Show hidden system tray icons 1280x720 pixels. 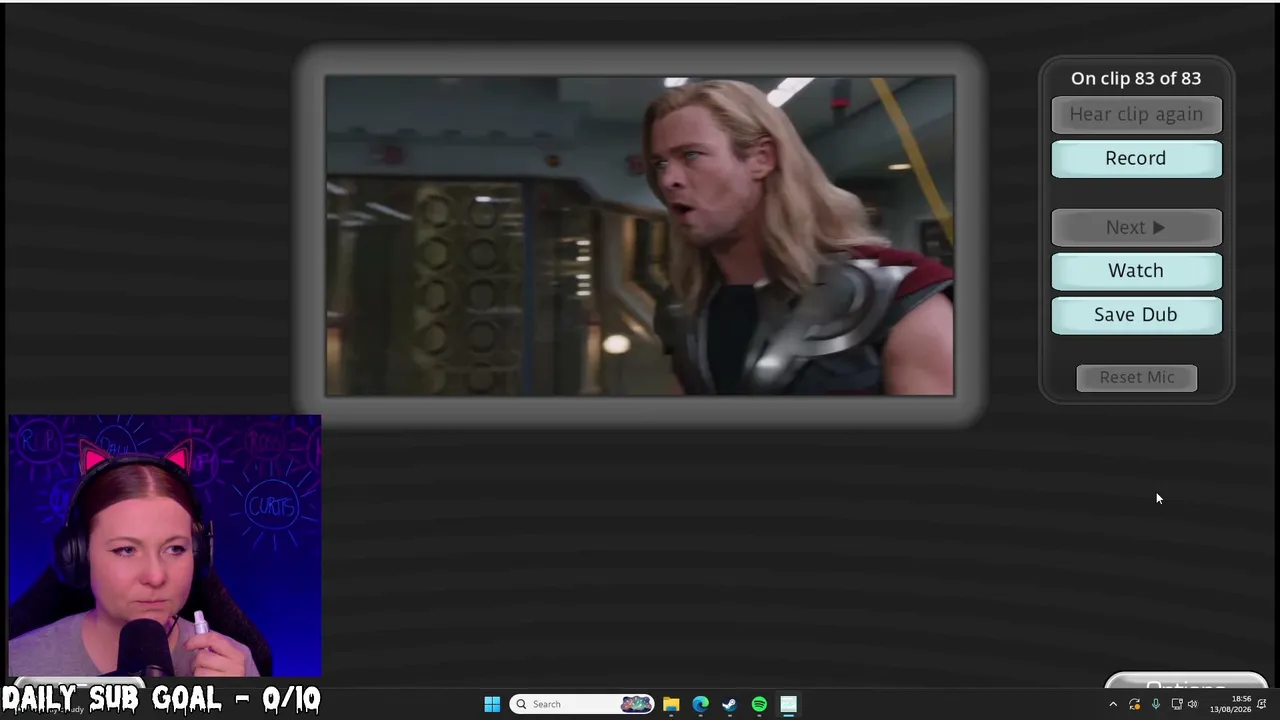(x=1113, y=704)
